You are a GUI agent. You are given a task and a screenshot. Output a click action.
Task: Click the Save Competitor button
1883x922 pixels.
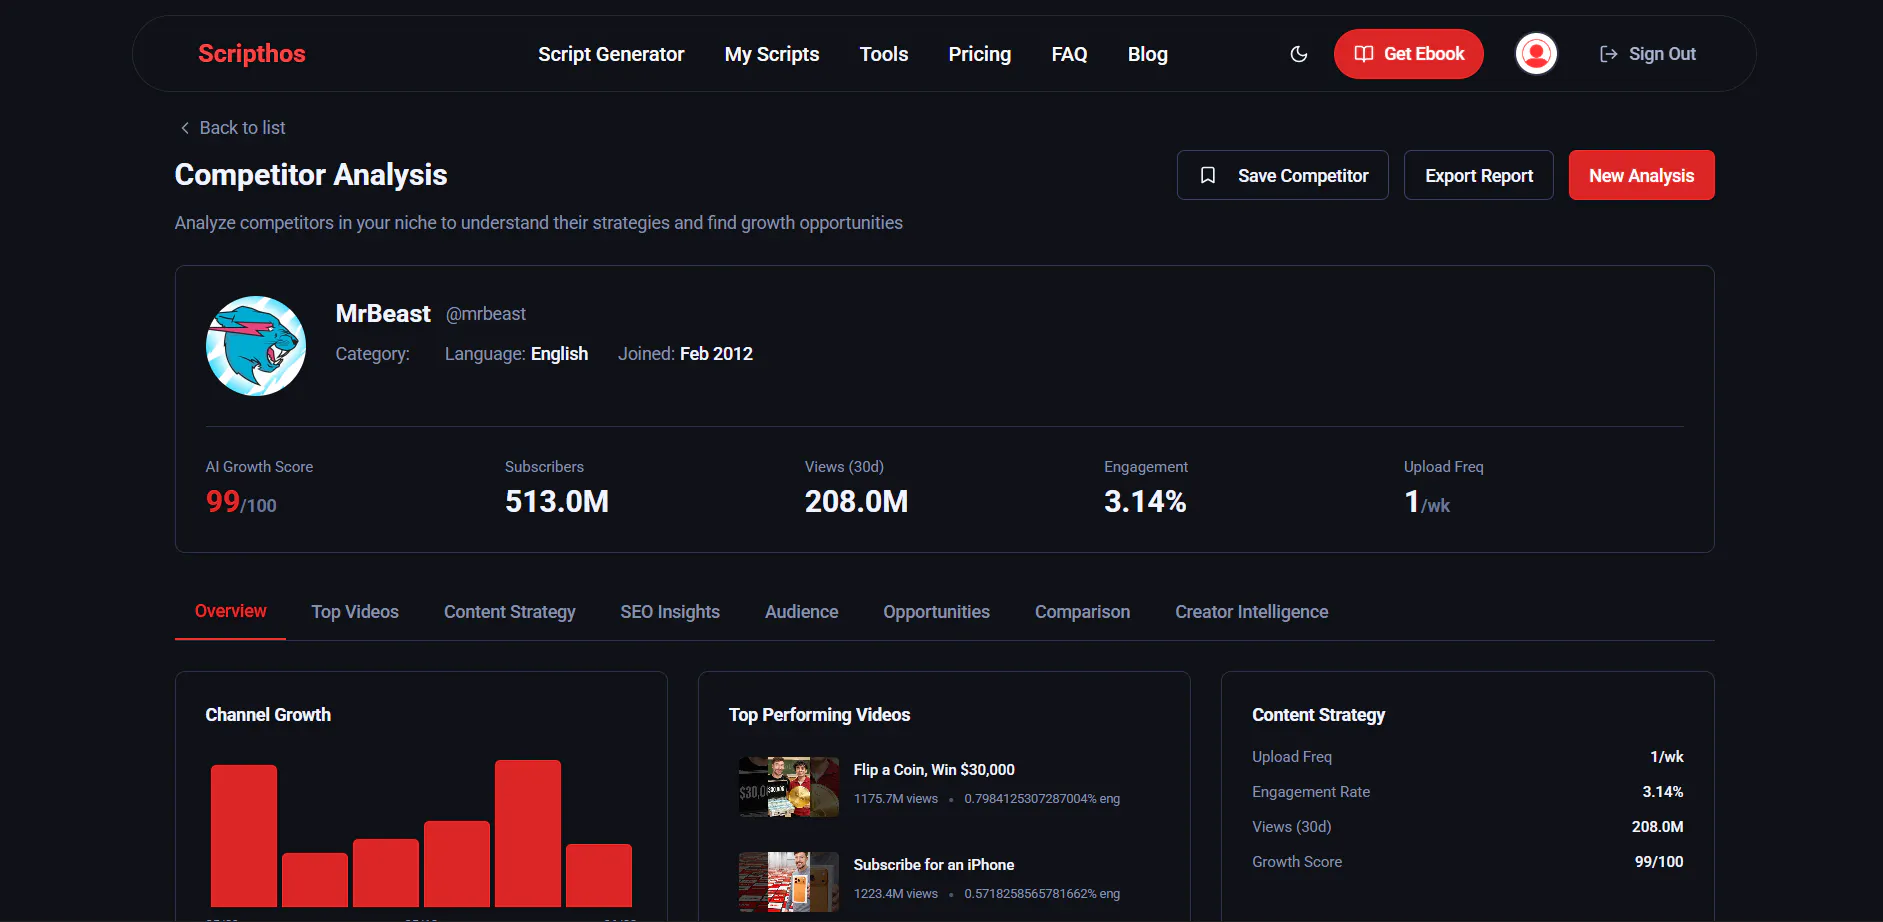(1283, 175)
